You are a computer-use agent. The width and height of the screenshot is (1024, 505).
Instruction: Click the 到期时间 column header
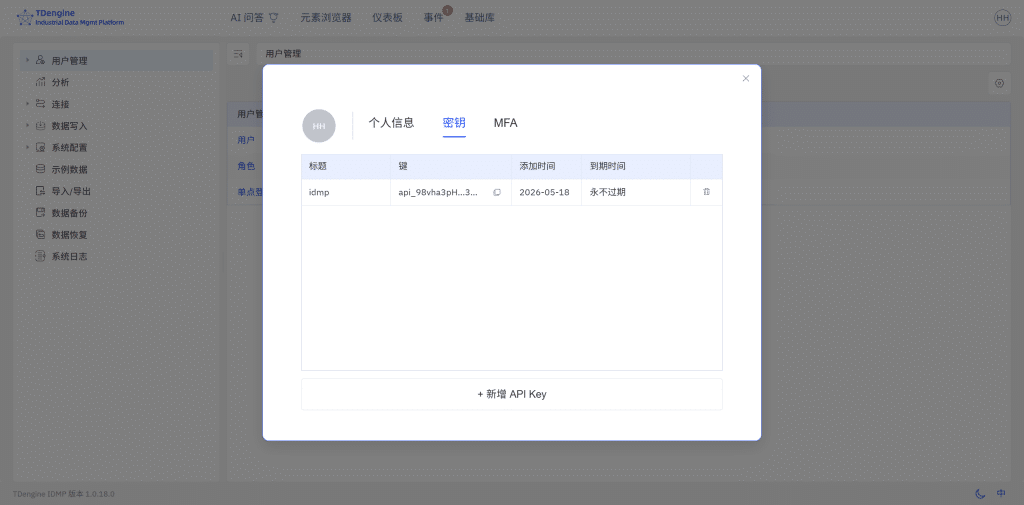[x=635, y=167]
